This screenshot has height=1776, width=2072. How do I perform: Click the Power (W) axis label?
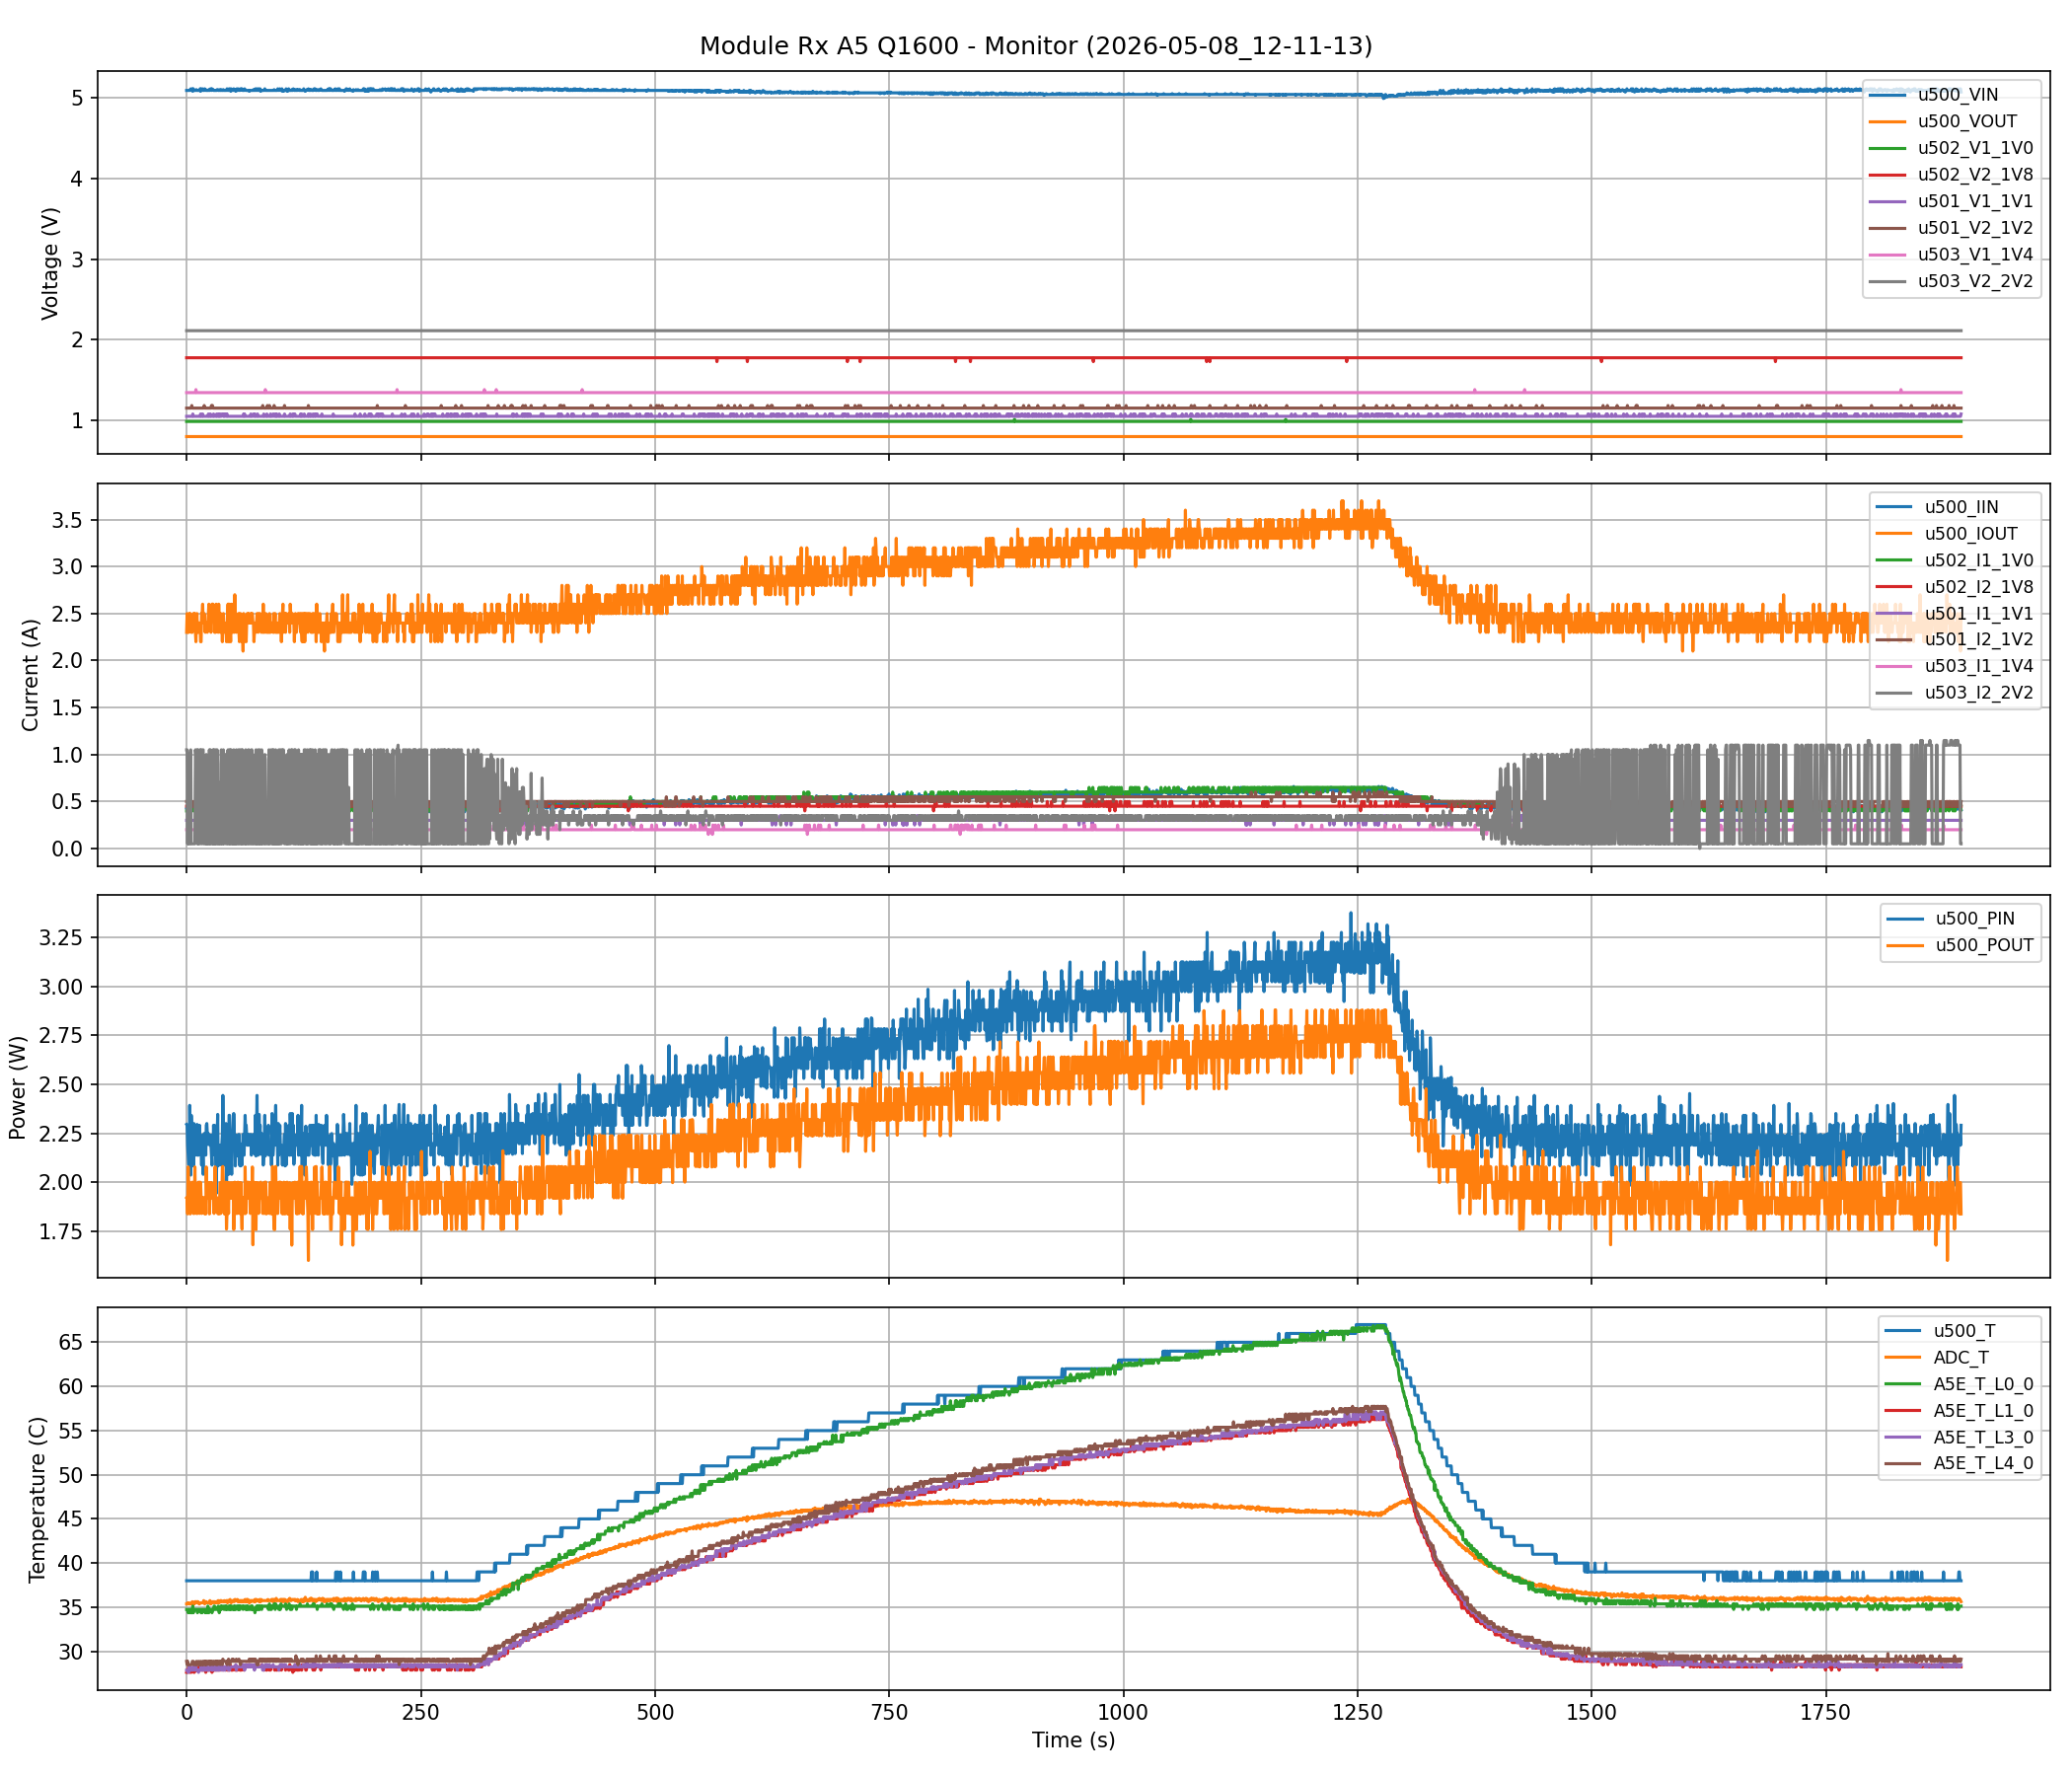pos(17,1087)
